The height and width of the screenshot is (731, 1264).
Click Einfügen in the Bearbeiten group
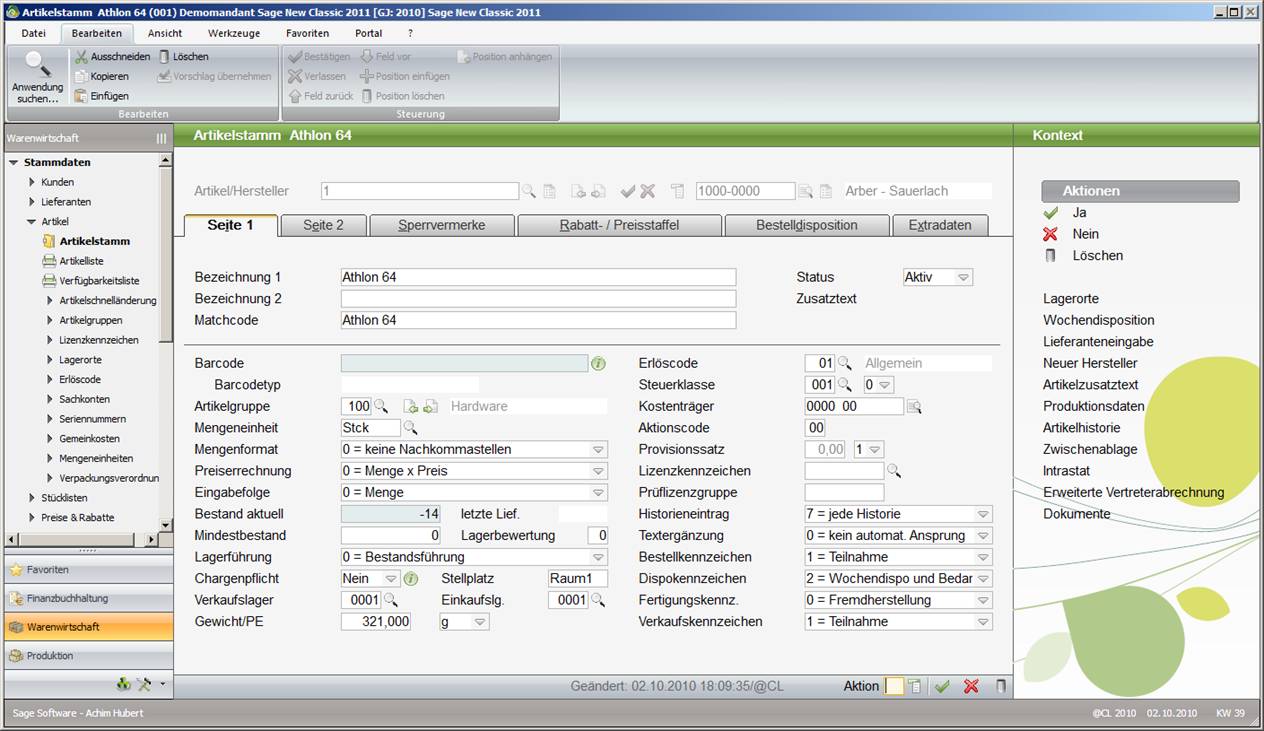[x=102, y=96]
